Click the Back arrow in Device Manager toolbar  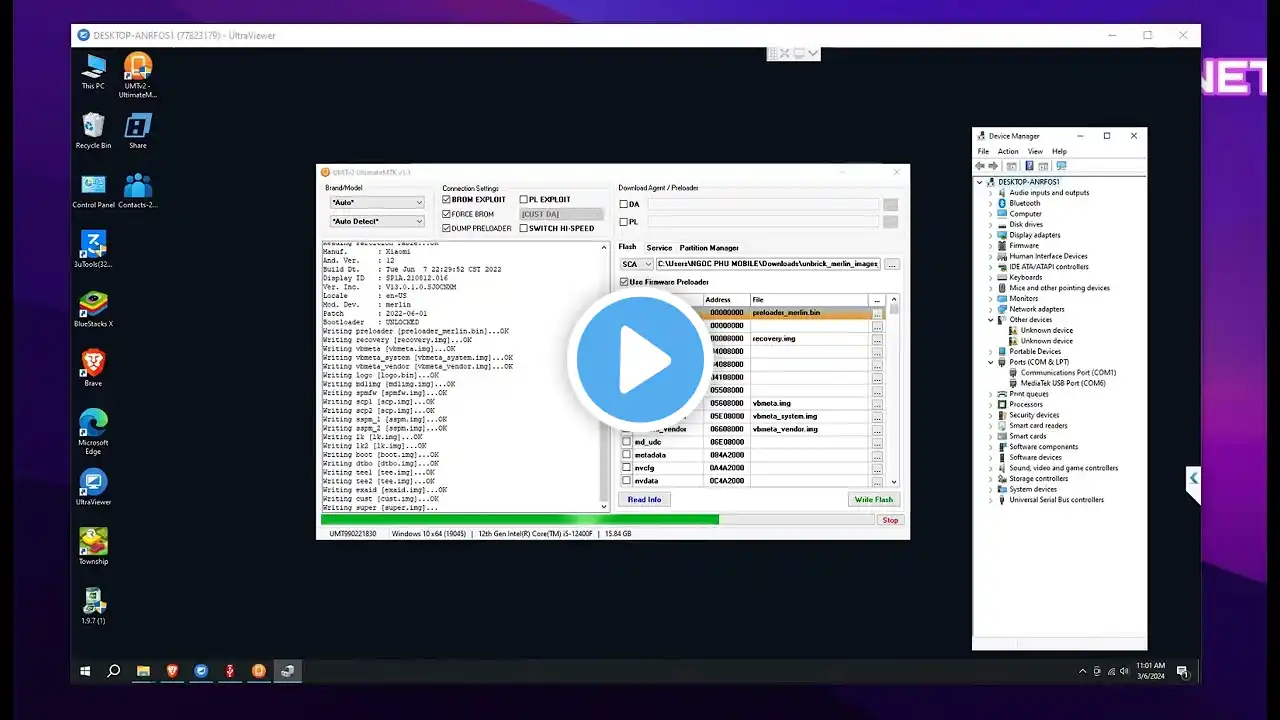click(982, 166)
